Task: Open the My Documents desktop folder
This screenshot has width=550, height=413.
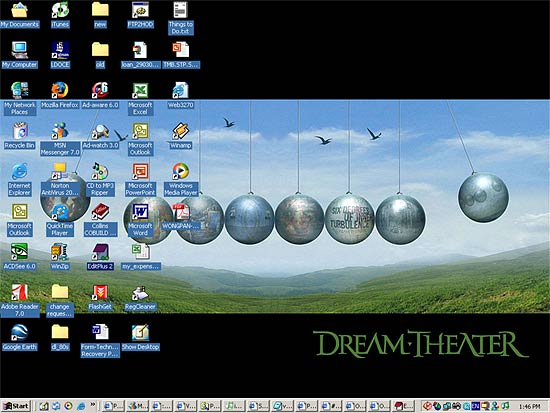Action: click(x=20, y=15)
